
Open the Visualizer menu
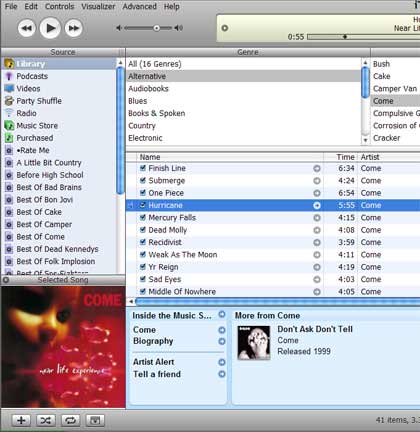[98, 6]
